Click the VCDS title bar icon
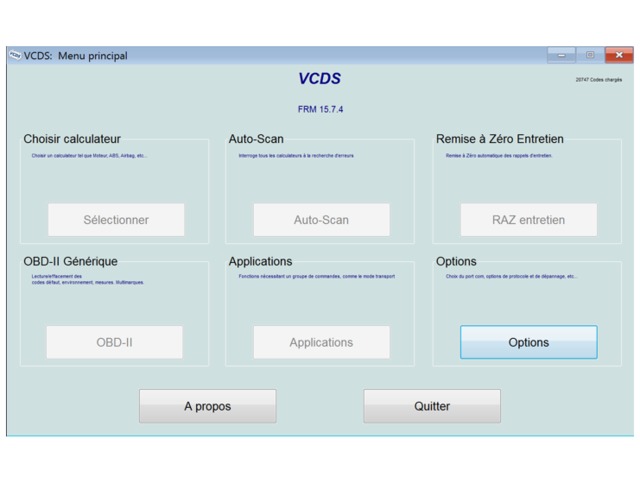 point(15,55)
